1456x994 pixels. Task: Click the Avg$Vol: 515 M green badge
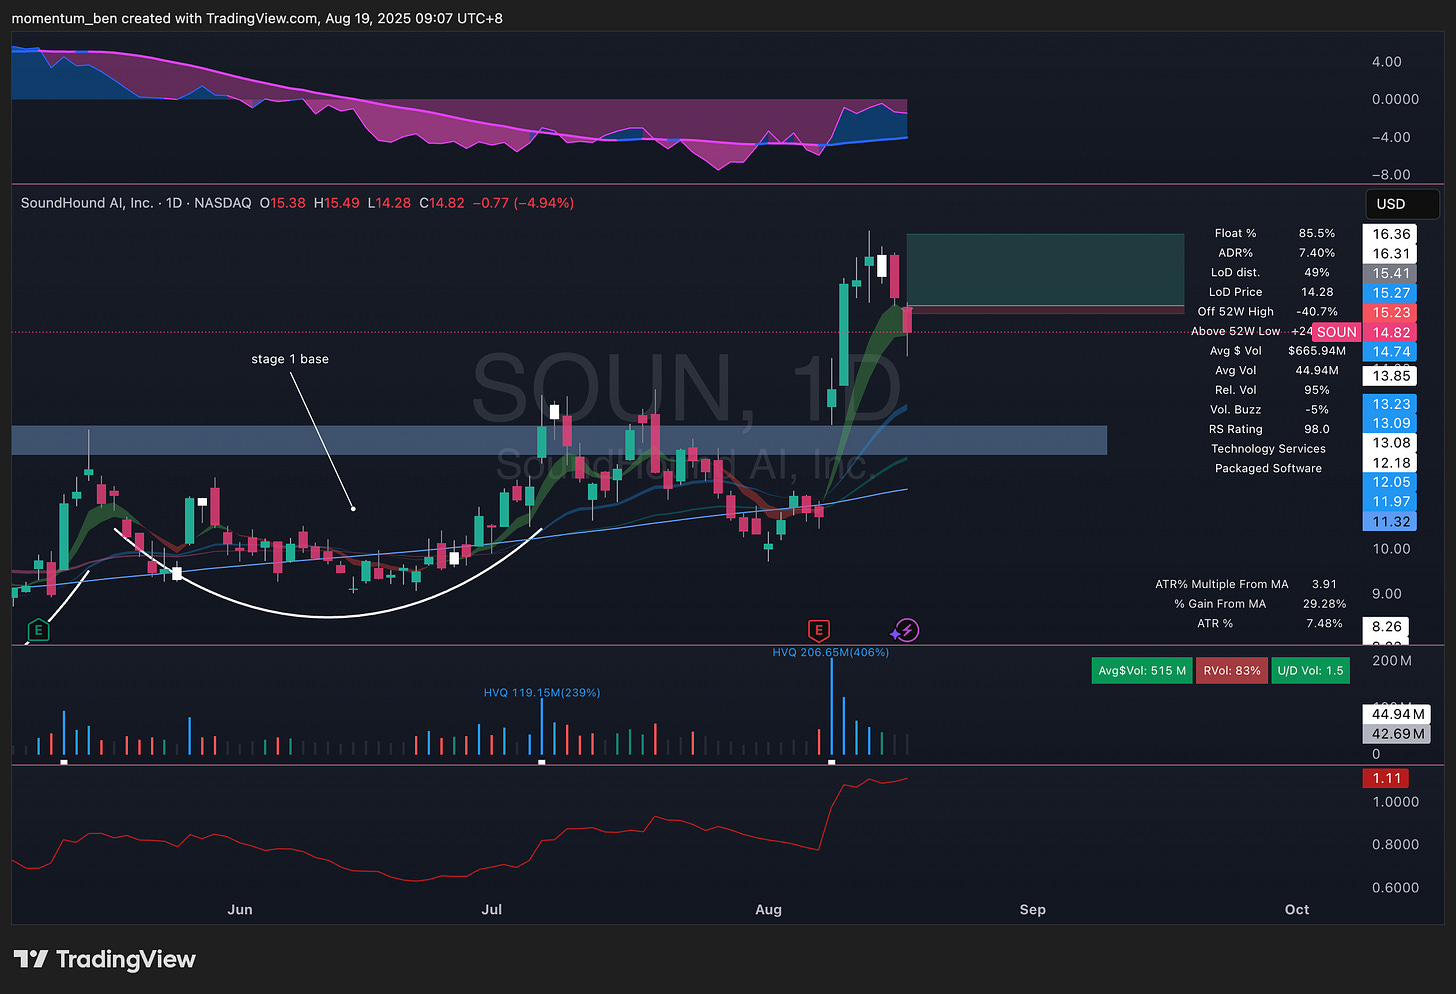1142,671
